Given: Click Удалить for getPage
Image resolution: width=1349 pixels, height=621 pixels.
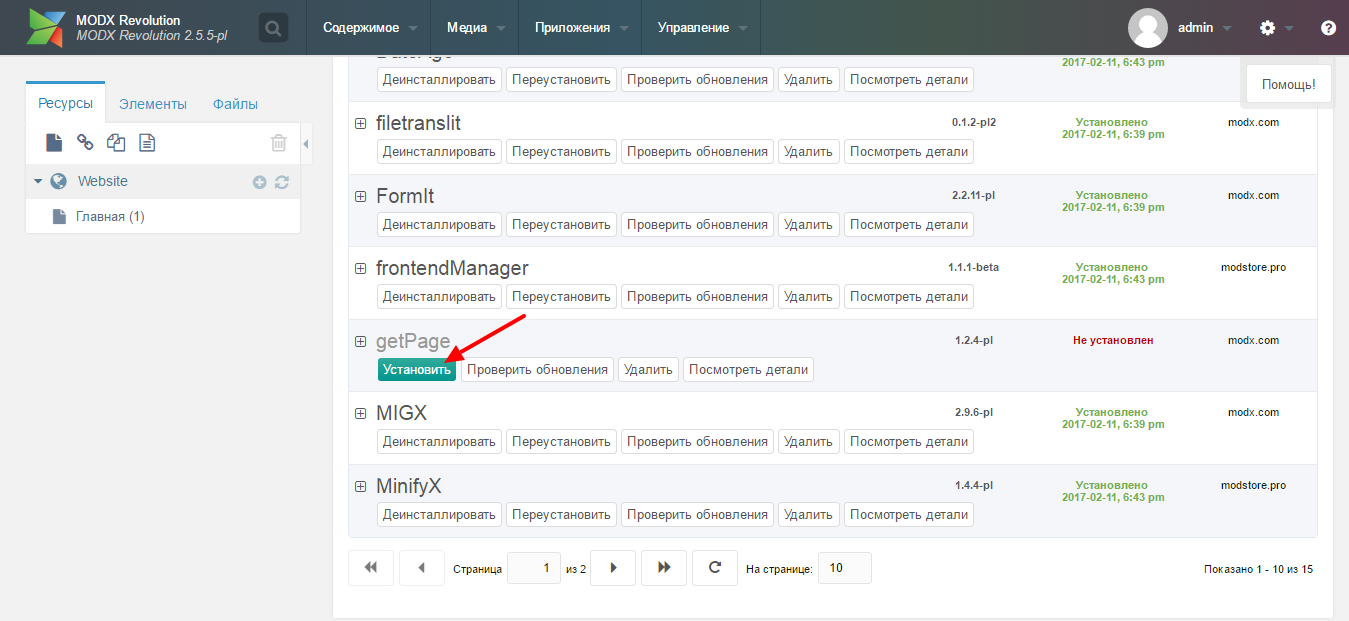Looking at the screenshot, I should pos(648,369).
